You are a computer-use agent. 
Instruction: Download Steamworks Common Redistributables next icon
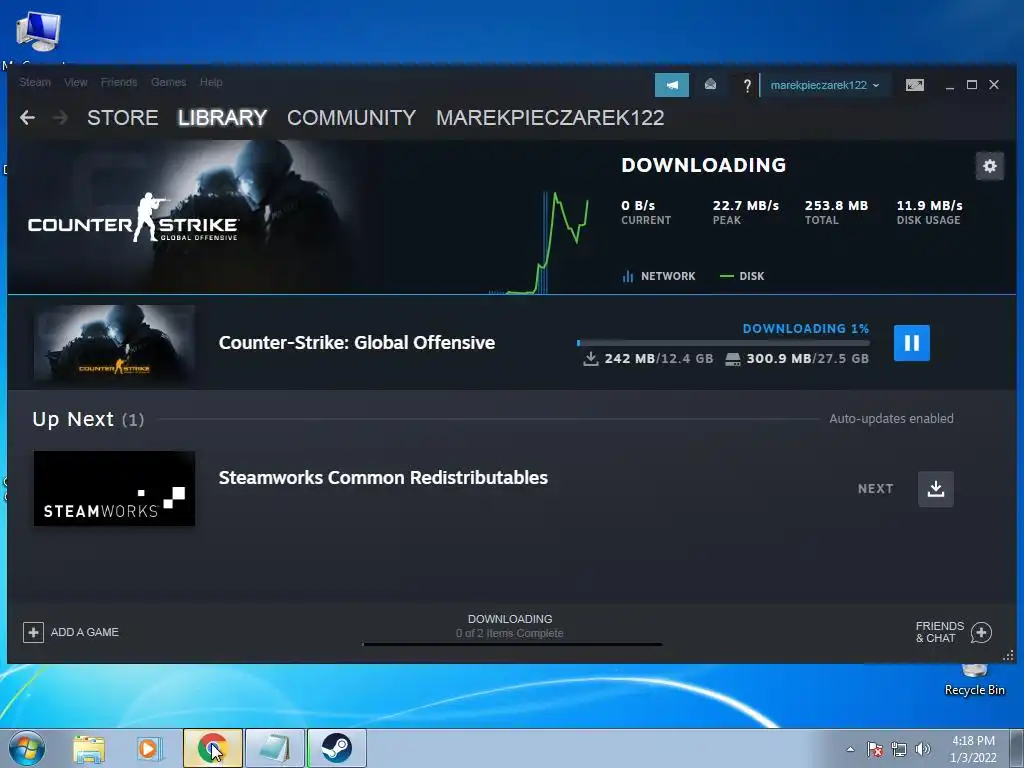coord(936,489)
